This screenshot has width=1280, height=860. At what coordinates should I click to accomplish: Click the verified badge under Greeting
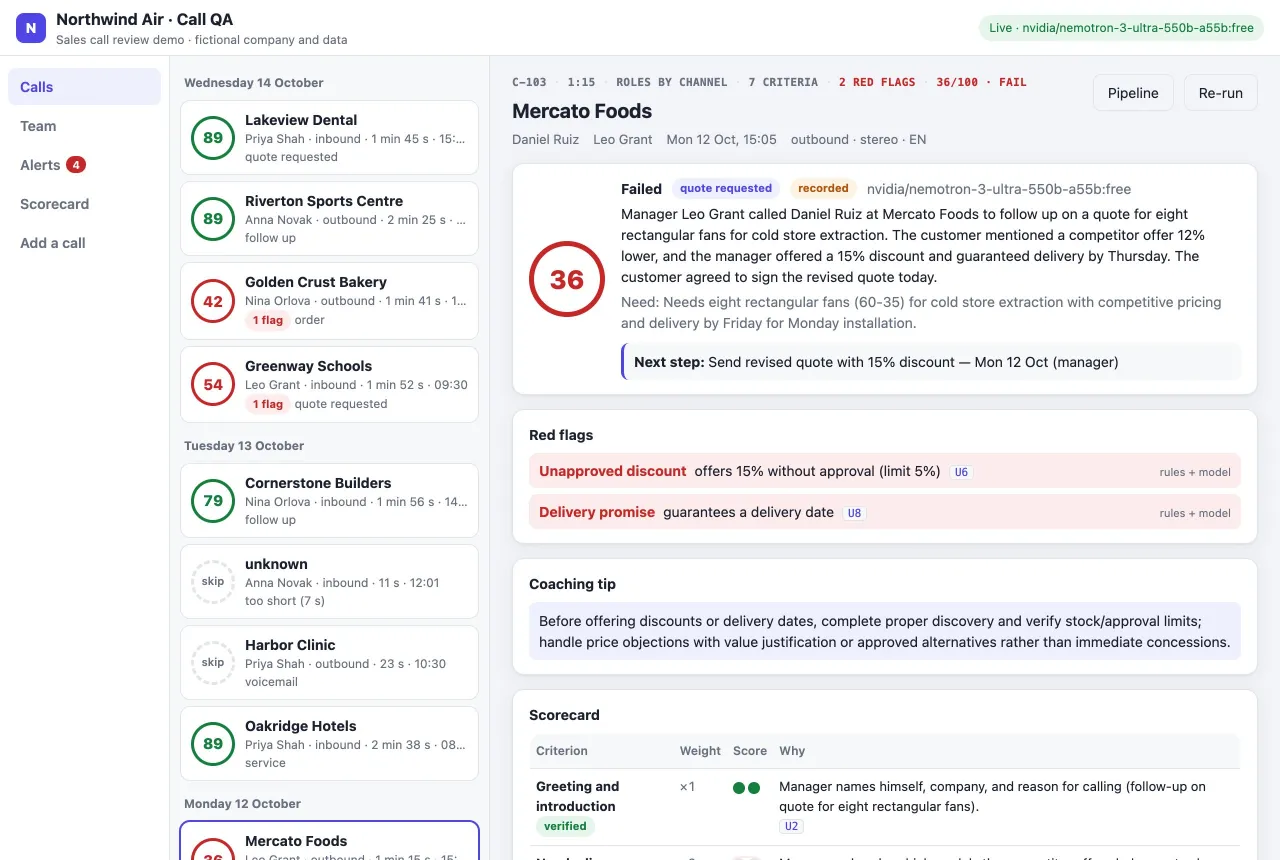click(x=565, y=827)
